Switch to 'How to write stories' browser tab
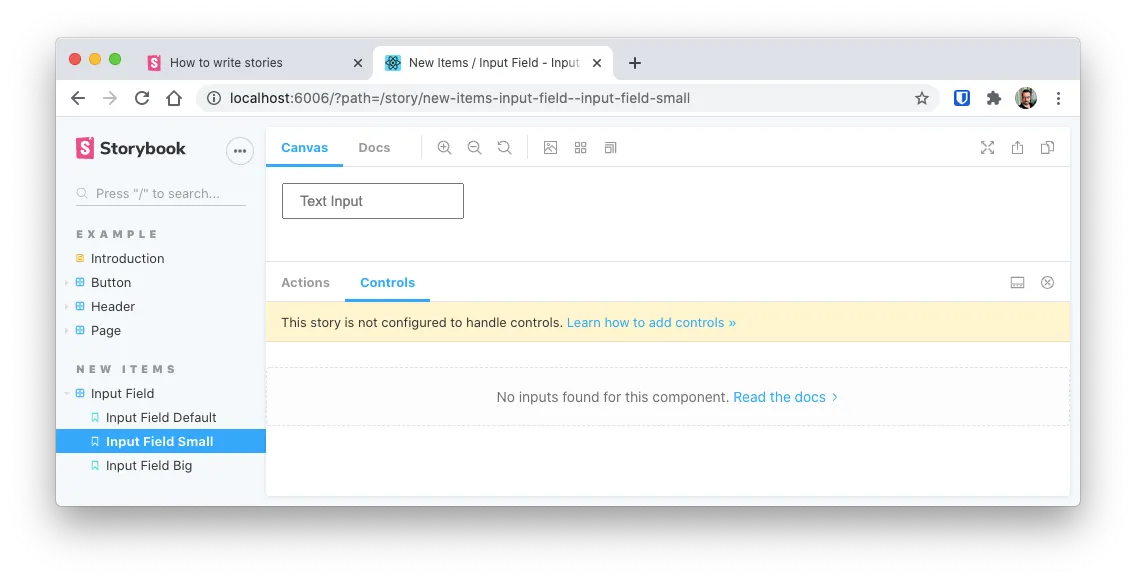 254,63
